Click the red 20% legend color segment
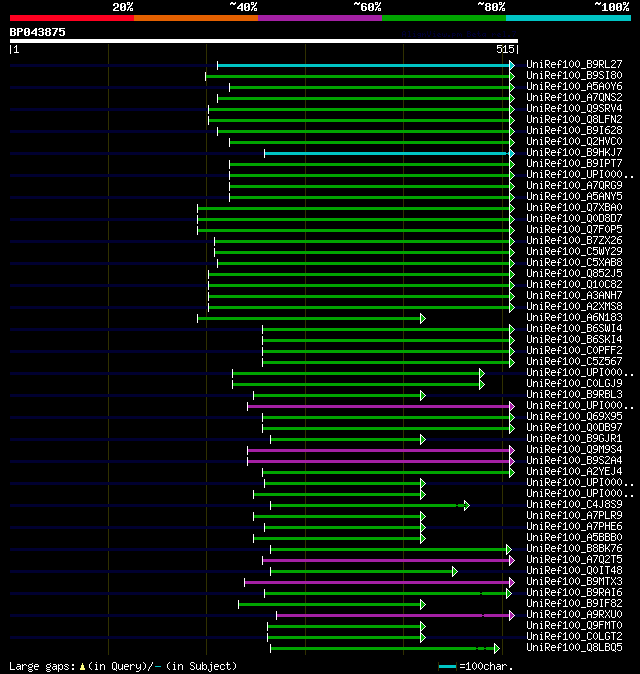Image resolution: width=640 pixels, height=674 pixels. [72, 18]
